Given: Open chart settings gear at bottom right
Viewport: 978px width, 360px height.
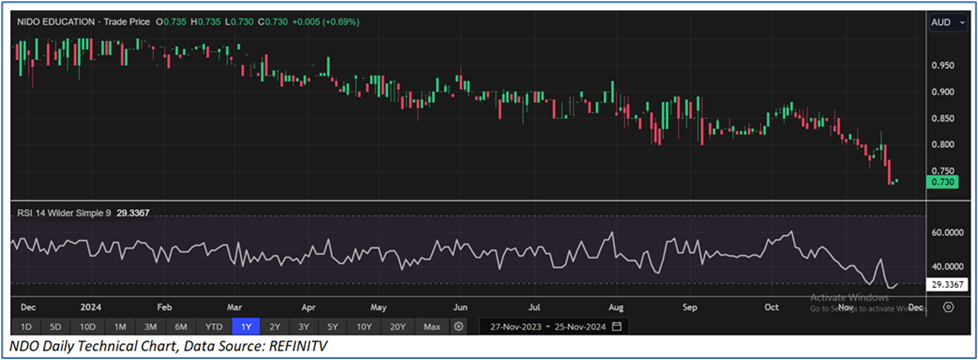Looking at the screenshot, I should (x=949, y=307).
